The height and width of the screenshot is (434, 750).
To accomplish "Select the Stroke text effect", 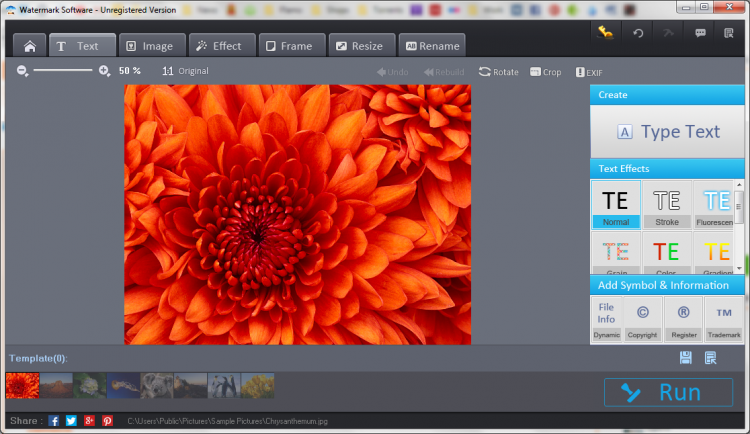I will tap(666, 205).
